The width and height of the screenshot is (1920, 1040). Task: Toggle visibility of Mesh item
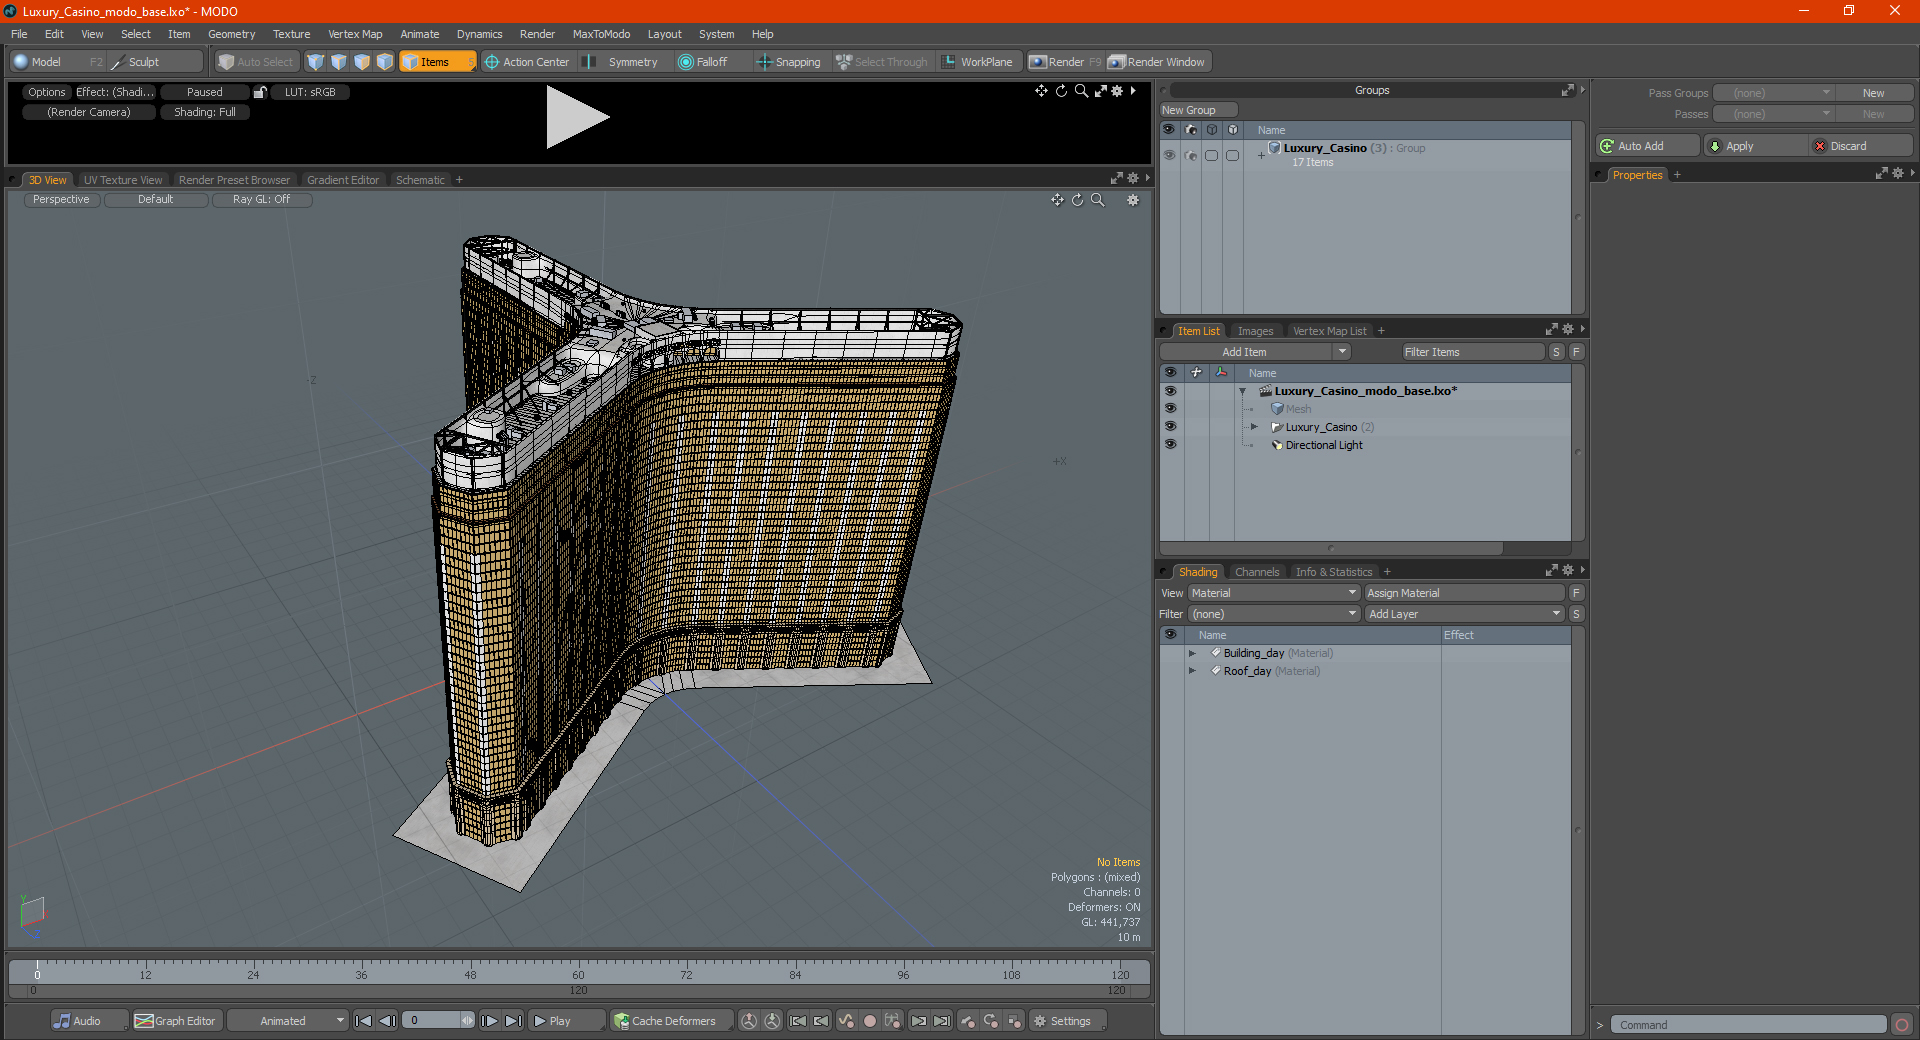(1170, 409)
